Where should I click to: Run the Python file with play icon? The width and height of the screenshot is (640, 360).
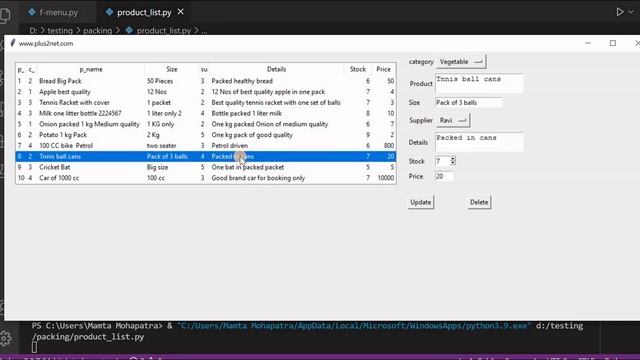pyautogui.click(x=620, y=12)
